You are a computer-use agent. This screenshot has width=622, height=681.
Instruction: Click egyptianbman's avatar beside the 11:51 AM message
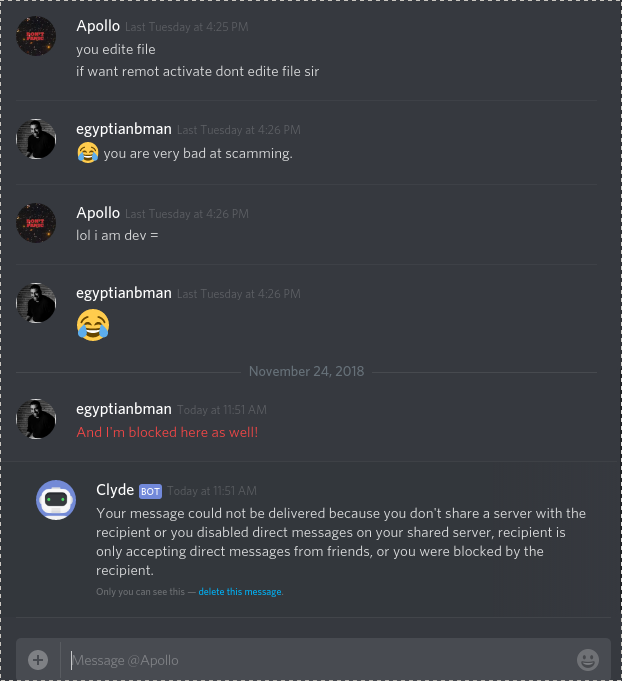click(x=36, y=419)
